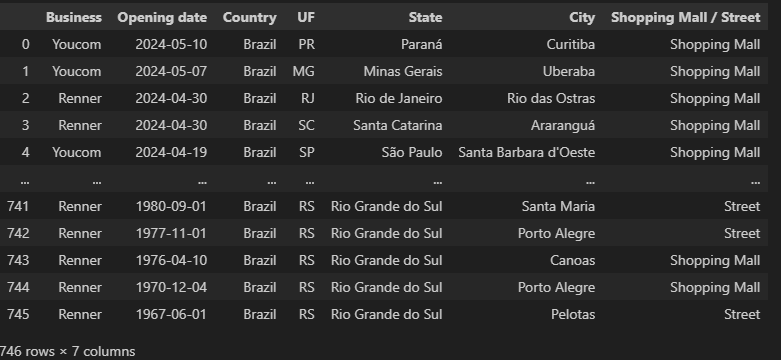Select row index 741

coord(18,206)
